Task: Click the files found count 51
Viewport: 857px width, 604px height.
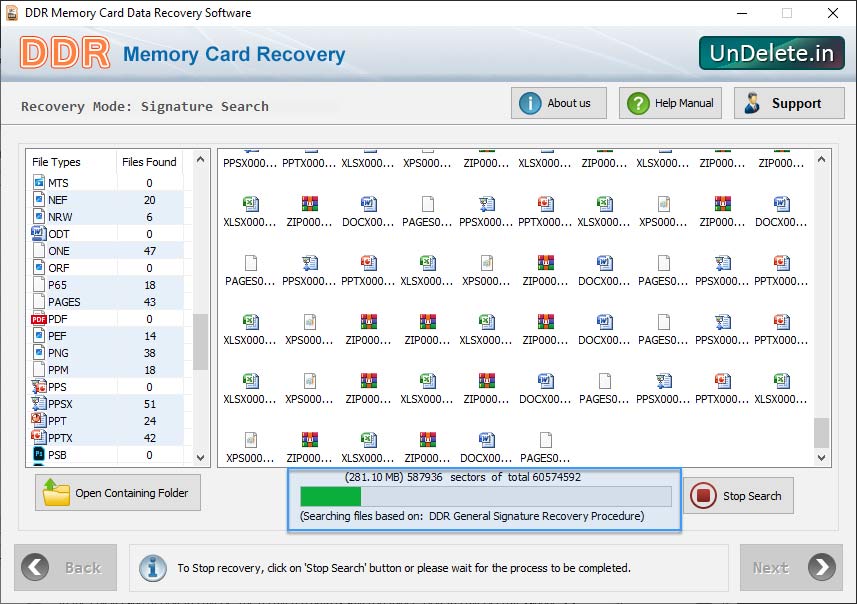Action: 150,404
